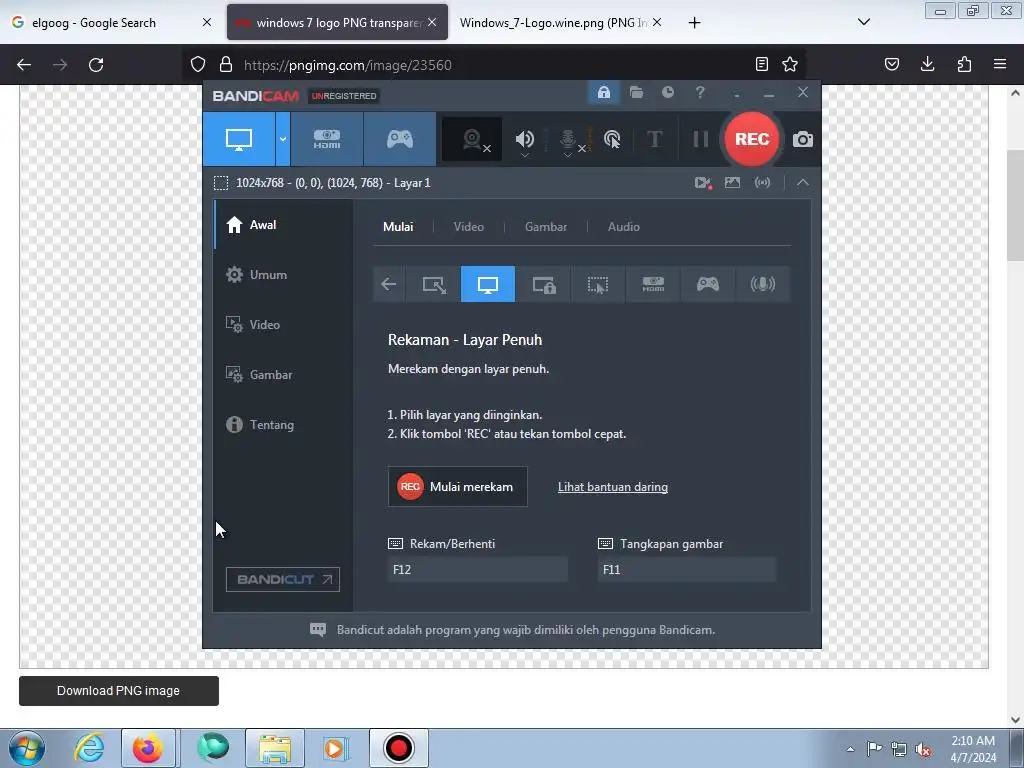Select around-mouse recording mode icon
The width and height of the screenshot is (1024, 768).
(598, 284)
